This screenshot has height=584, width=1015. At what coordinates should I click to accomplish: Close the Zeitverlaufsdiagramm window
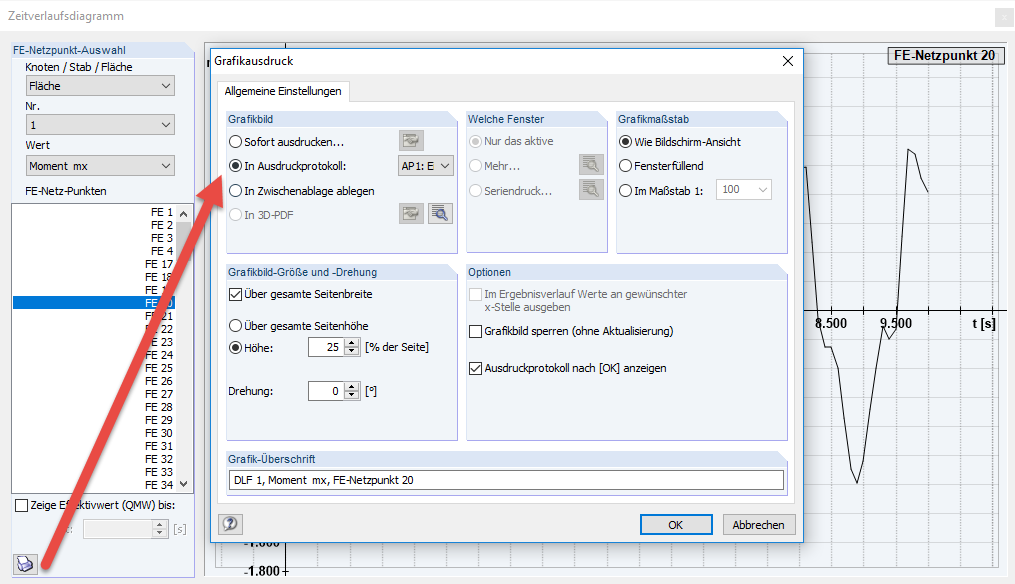pos(1004,17)
